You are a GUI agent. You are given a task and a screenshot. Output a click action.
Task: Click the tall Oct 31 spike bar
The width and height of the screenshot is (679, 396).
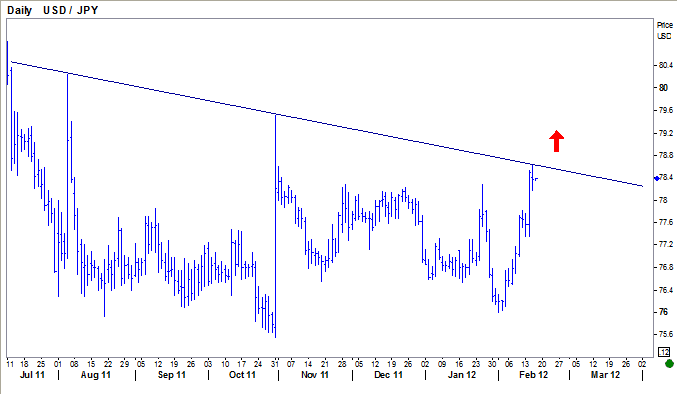point(275,226)
